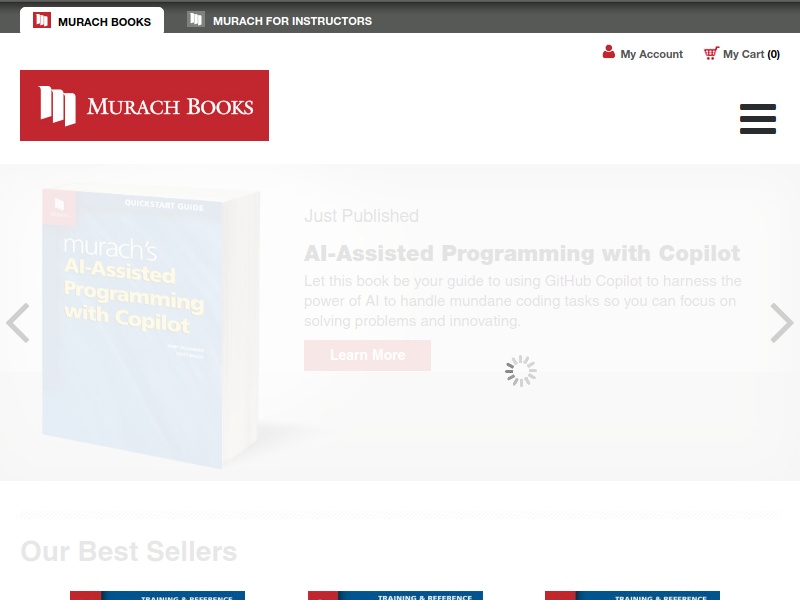This screenshot has width=800, height=600.
Task: Open My Cart (0) link
Action: tap(751, 54)
